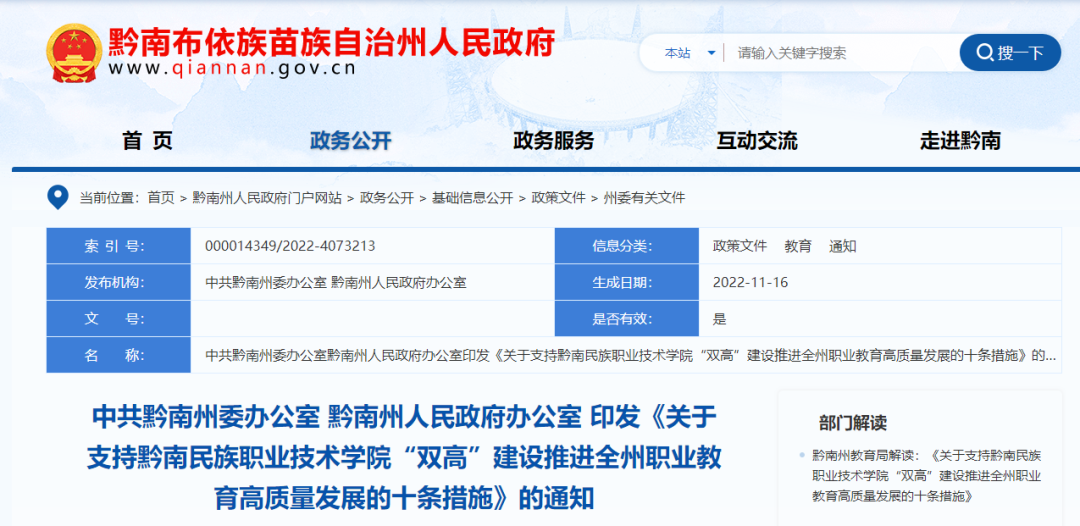
Task: Open the 首页 navigation tab
Action: (x=147, y=141)
